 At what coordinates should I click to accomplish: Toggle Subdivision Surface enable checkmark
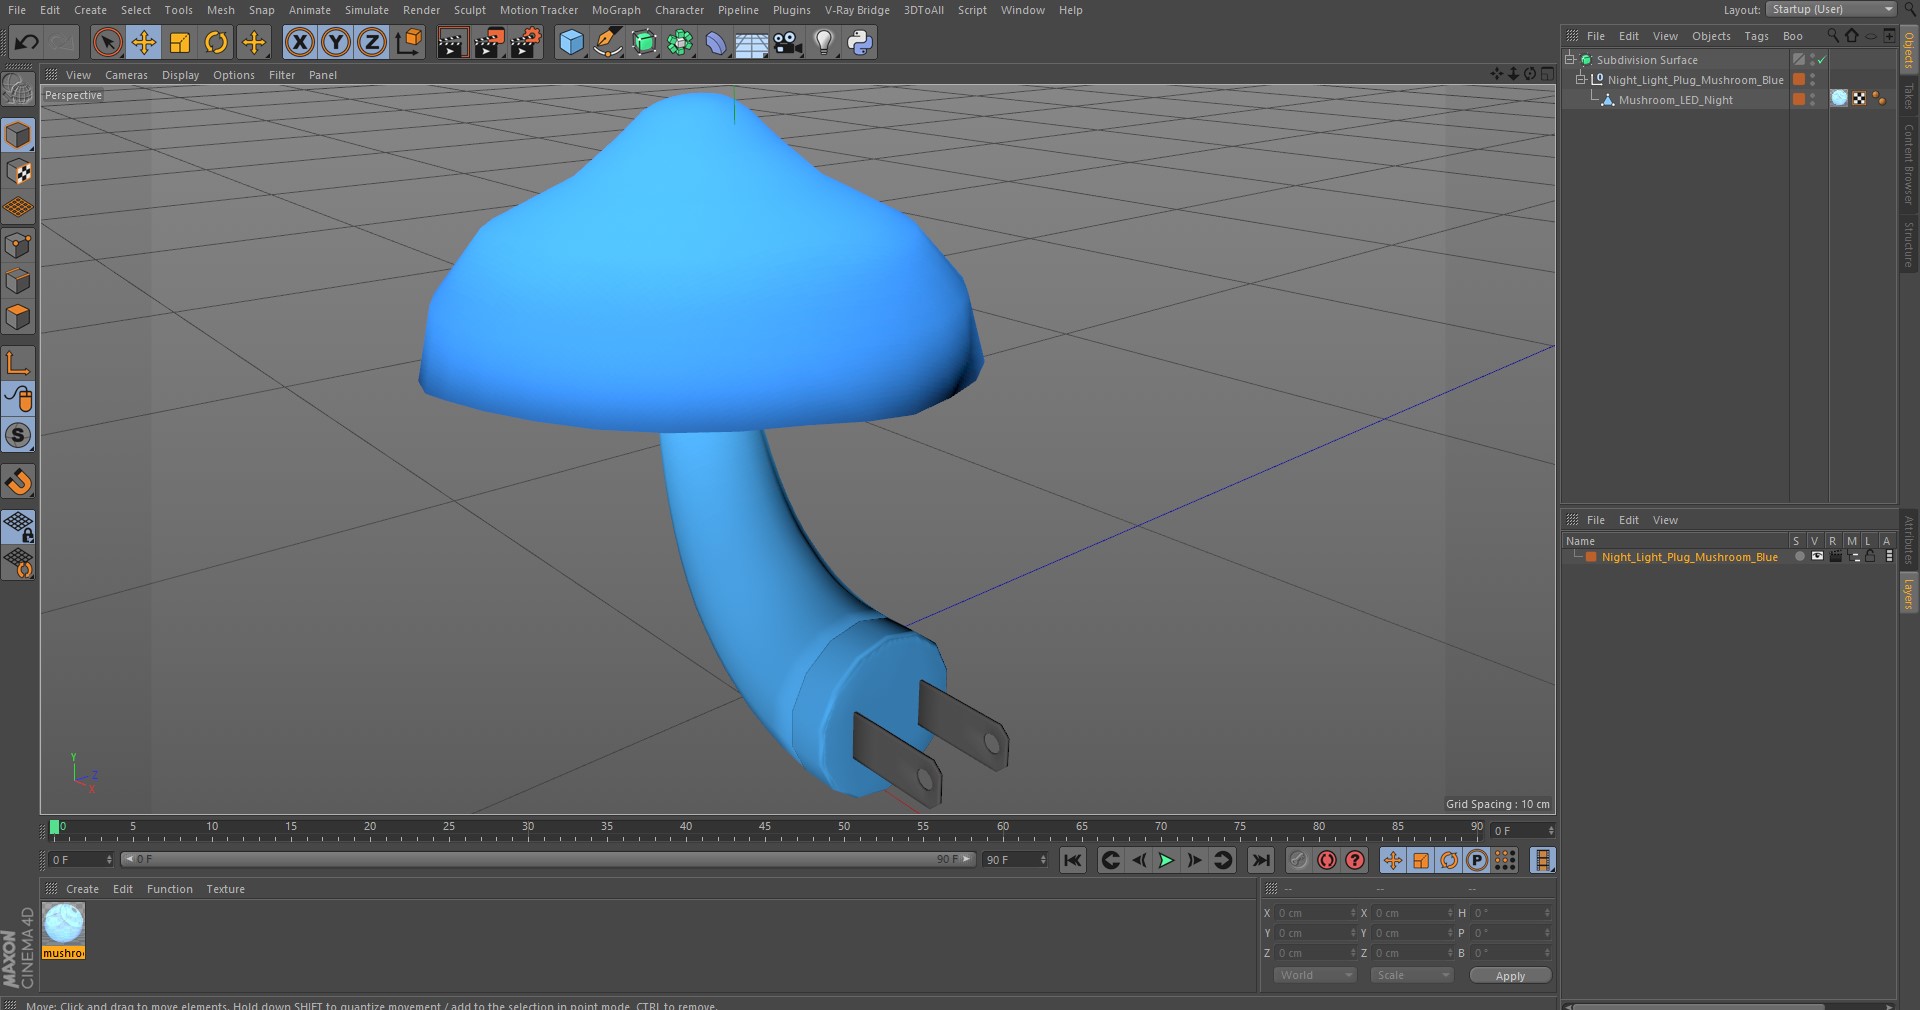click(1822, 60)
